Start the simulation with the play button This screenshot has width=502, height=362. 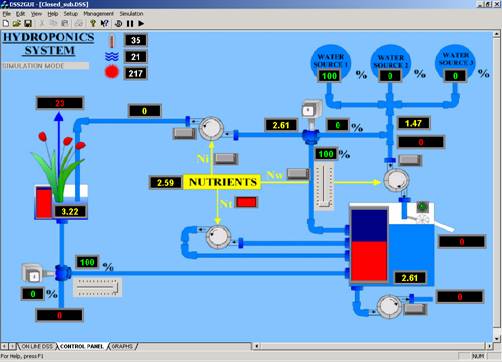click(x=141, y=23)
